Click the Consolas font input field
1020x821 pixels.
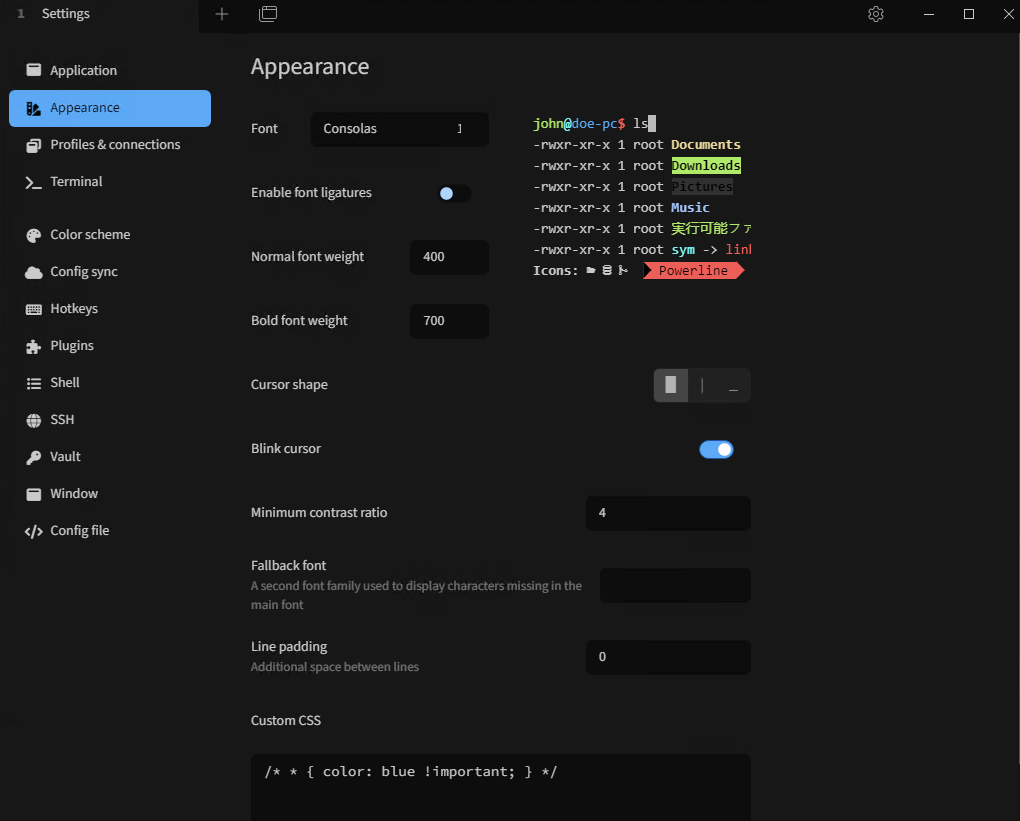click(399, 129)
